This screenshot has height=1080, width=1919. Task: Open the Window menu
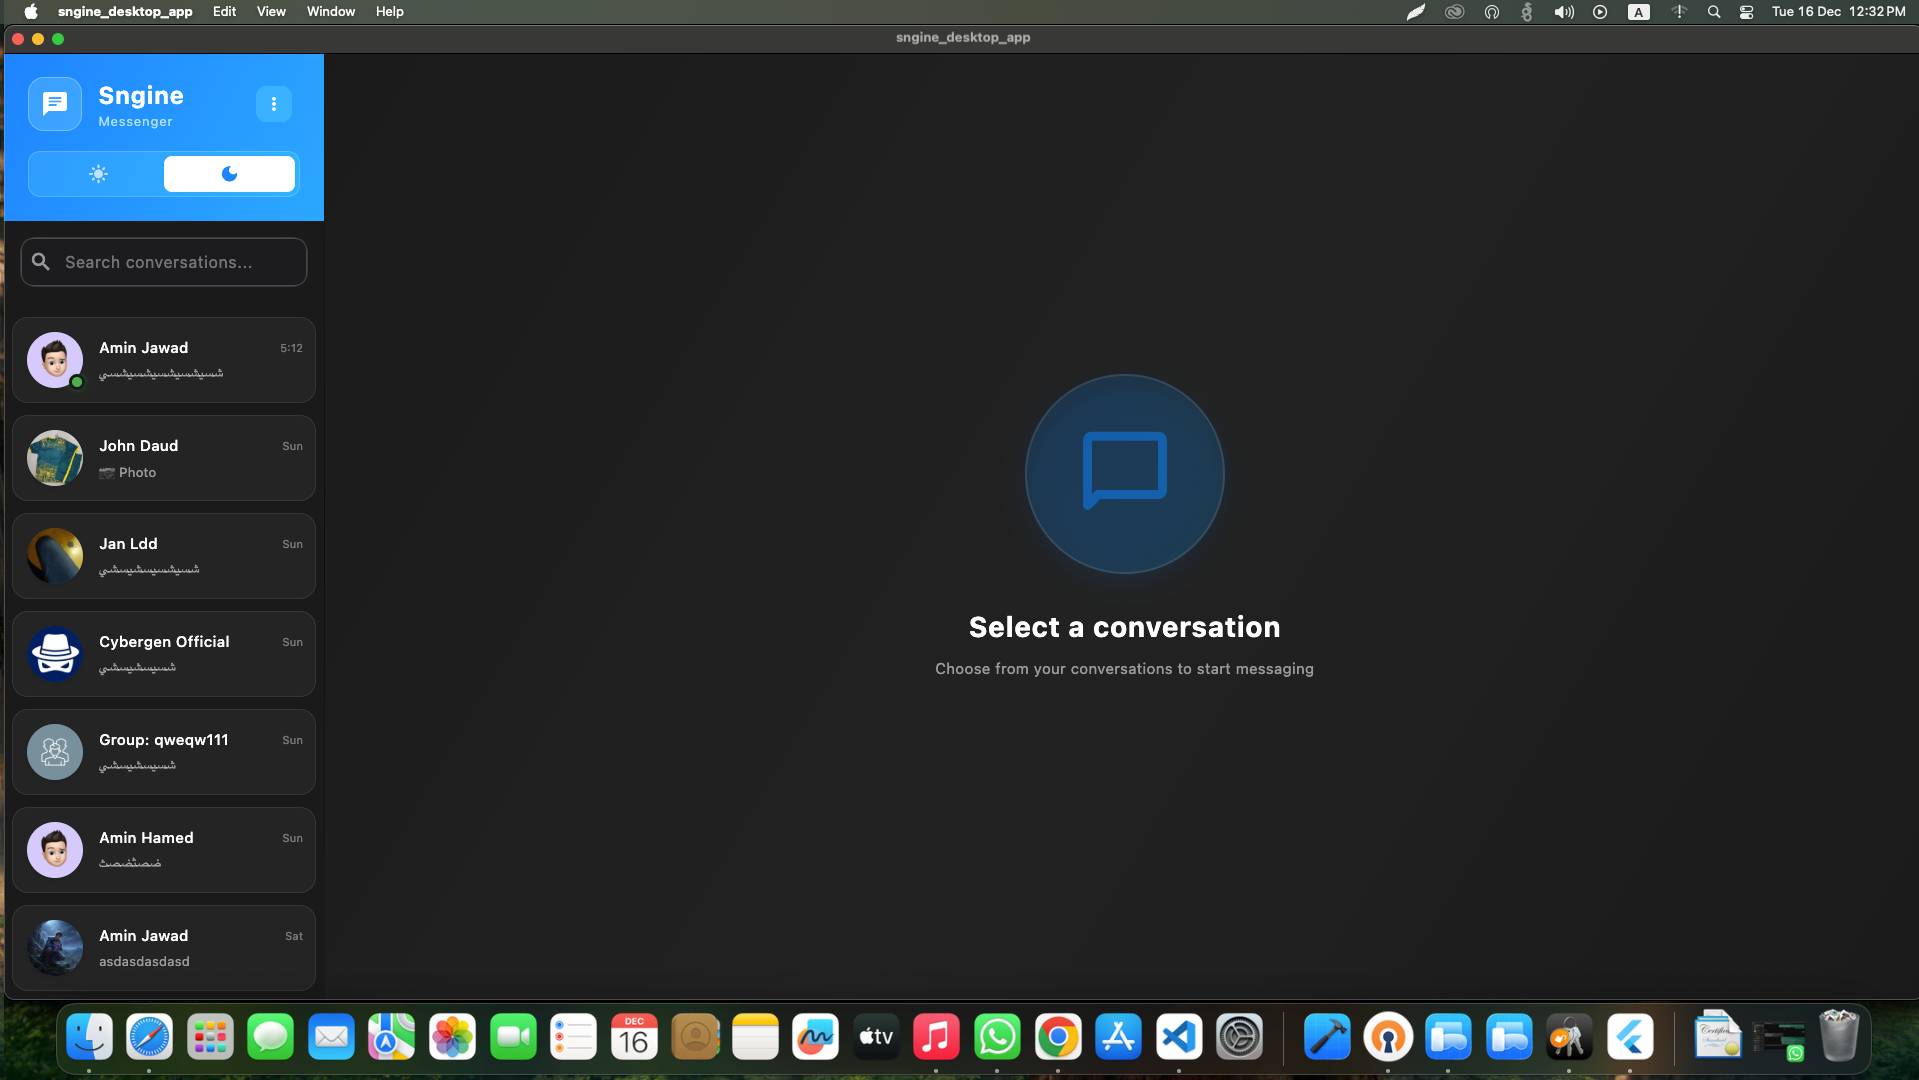click(330, 11)
